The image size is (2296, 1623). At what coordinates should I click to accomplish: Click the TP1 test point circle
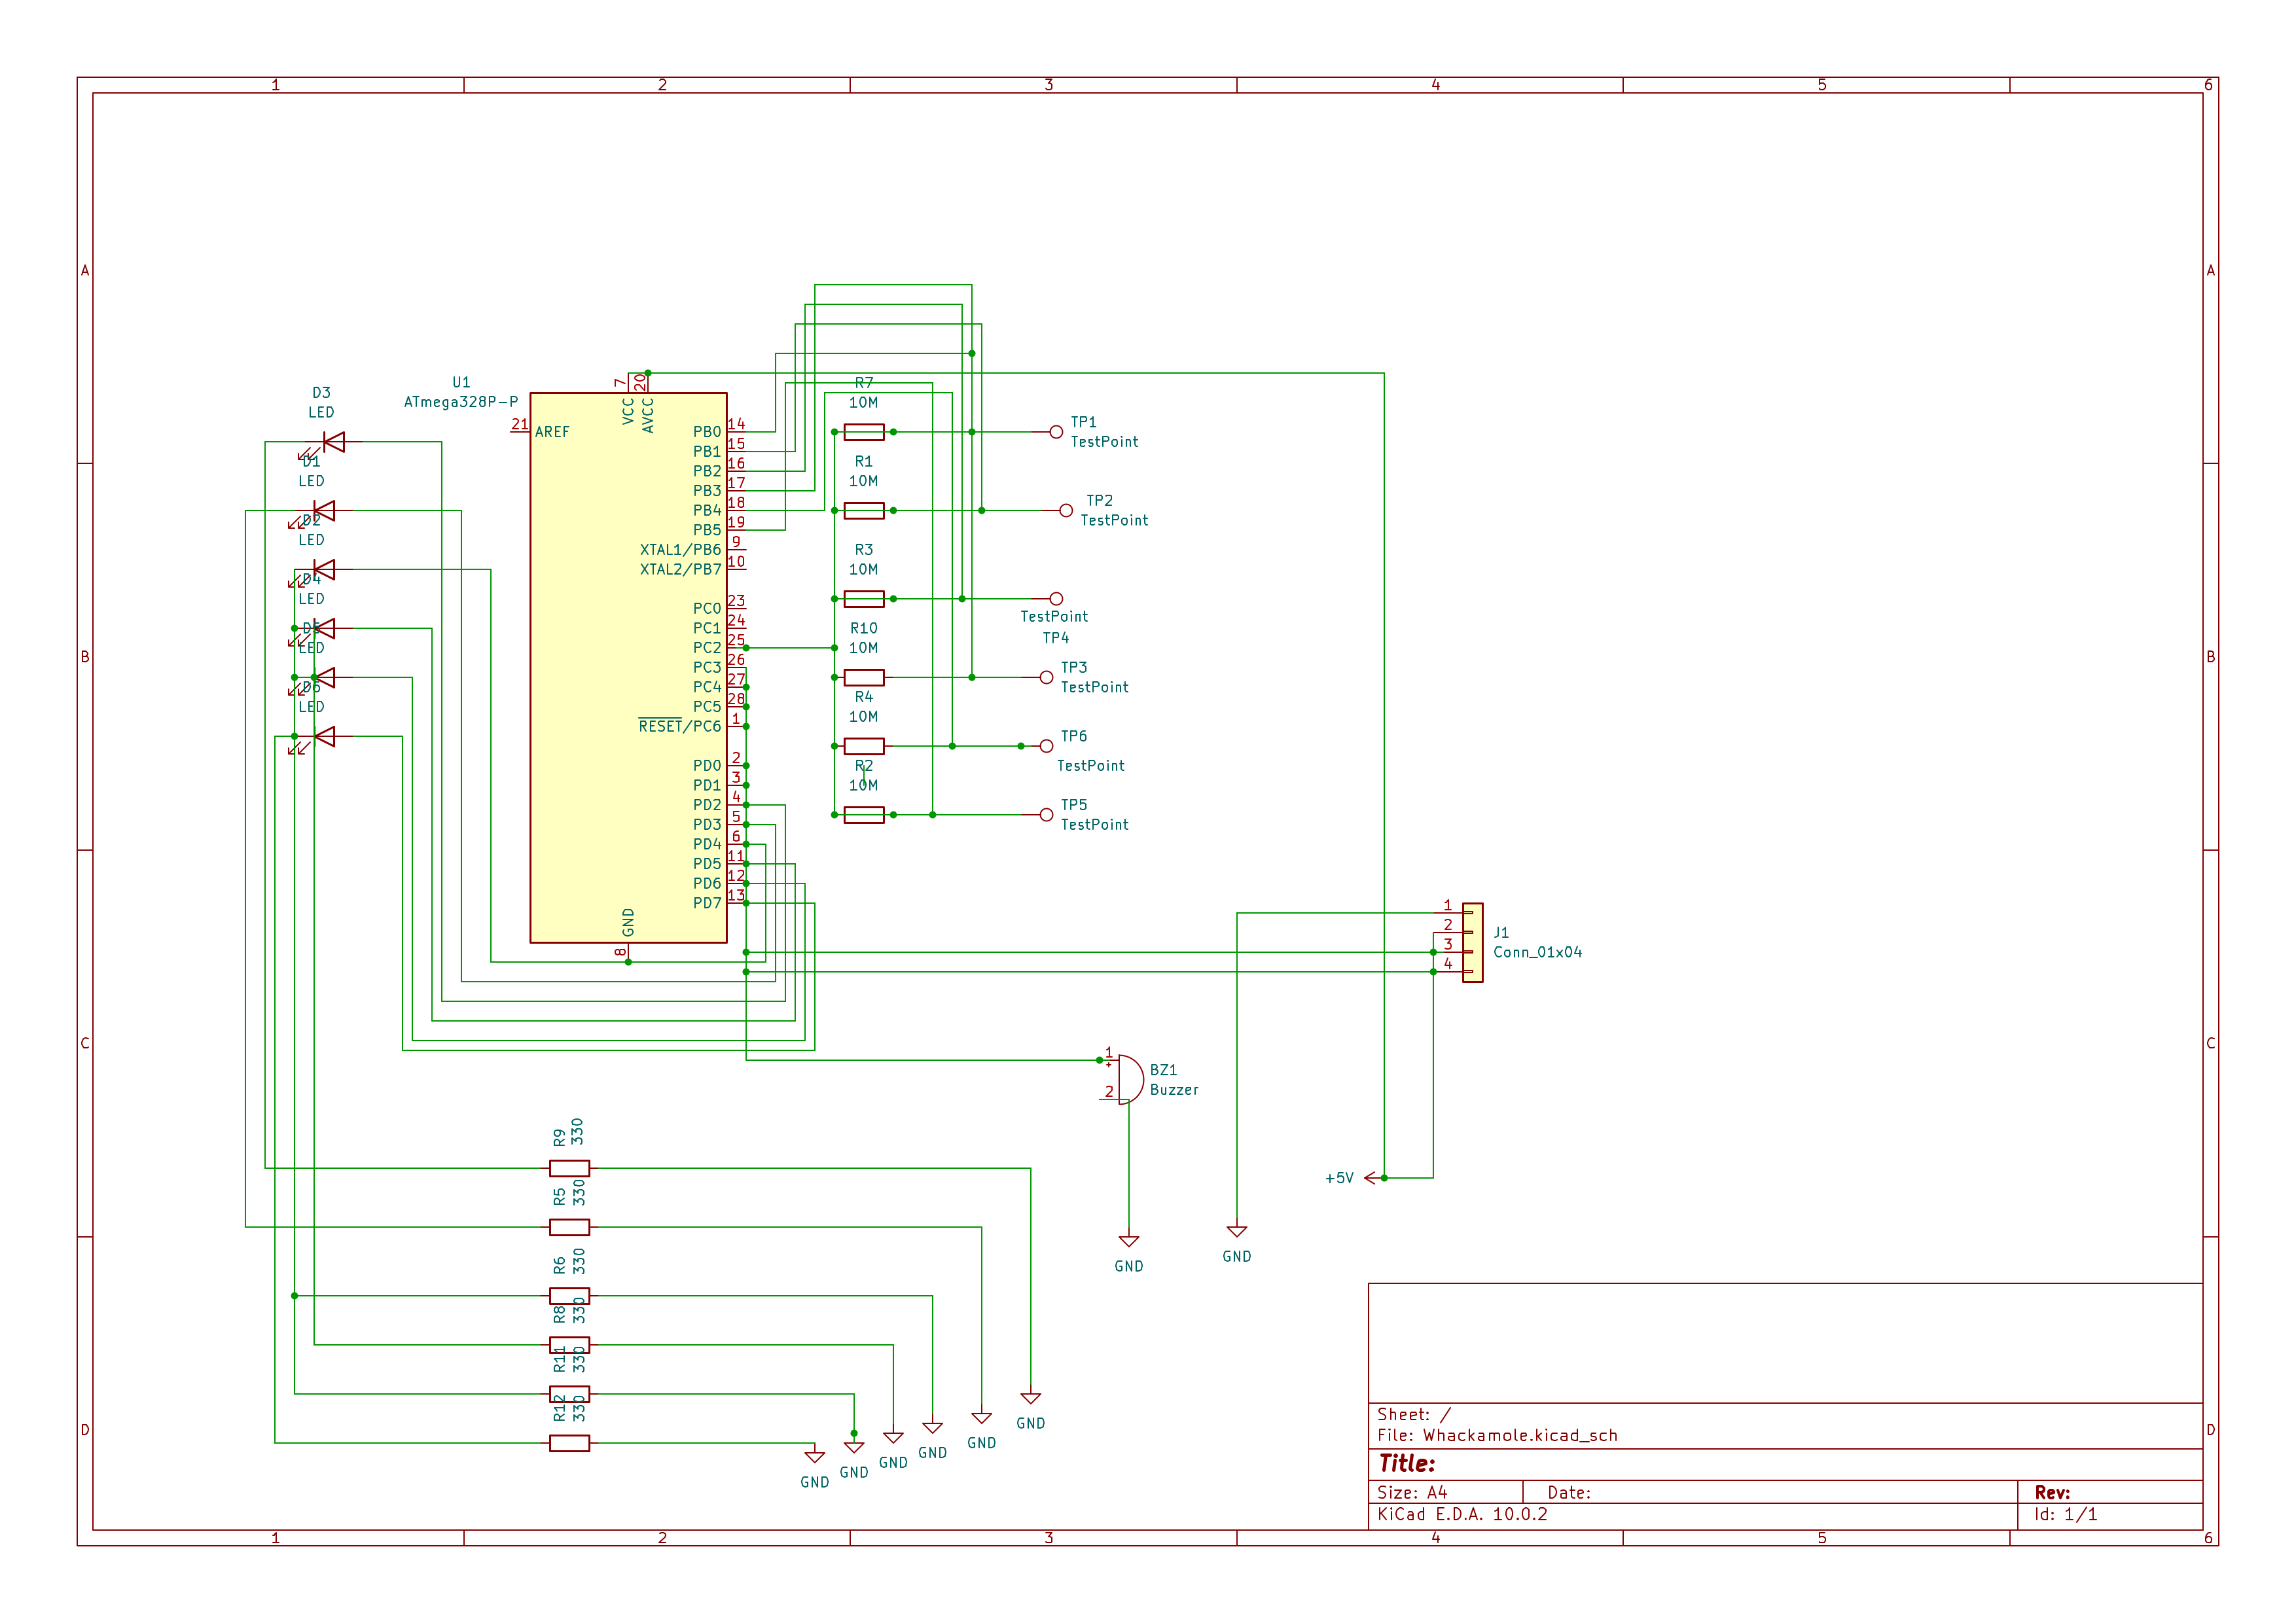tap(1056, 432)
